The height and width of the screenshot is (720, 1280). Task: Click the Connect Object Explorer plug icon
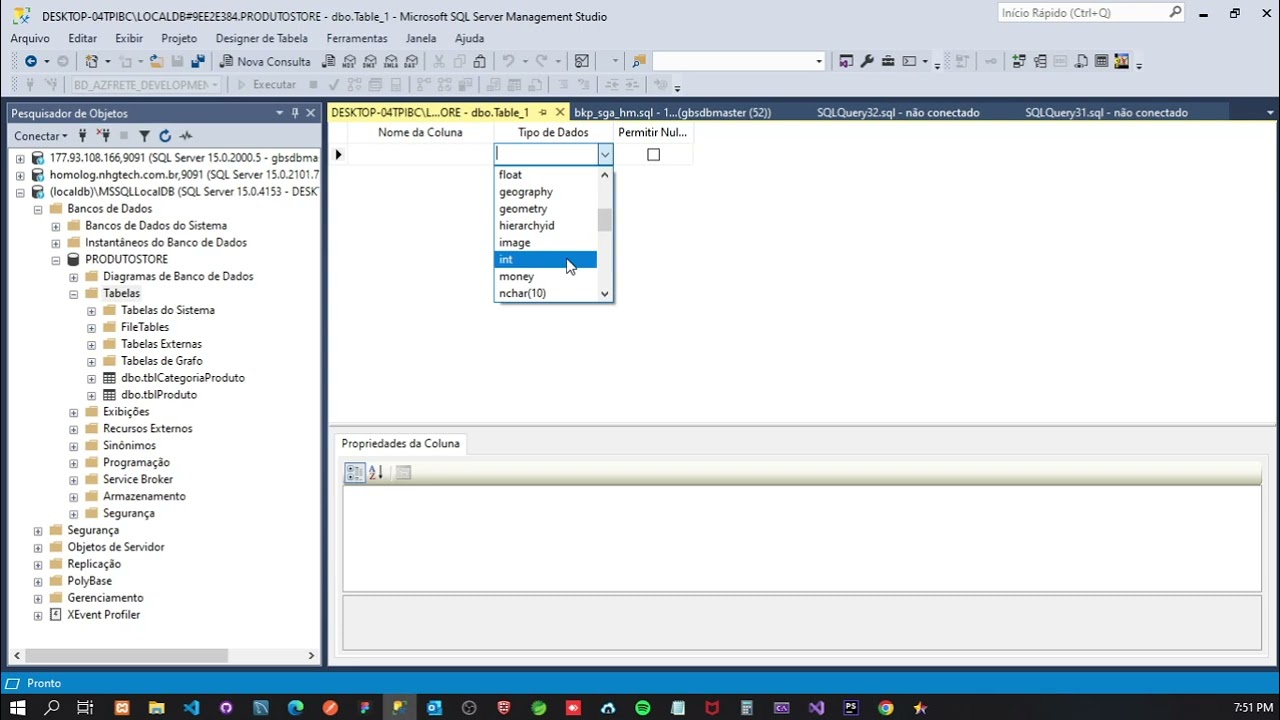pos(84,136)
